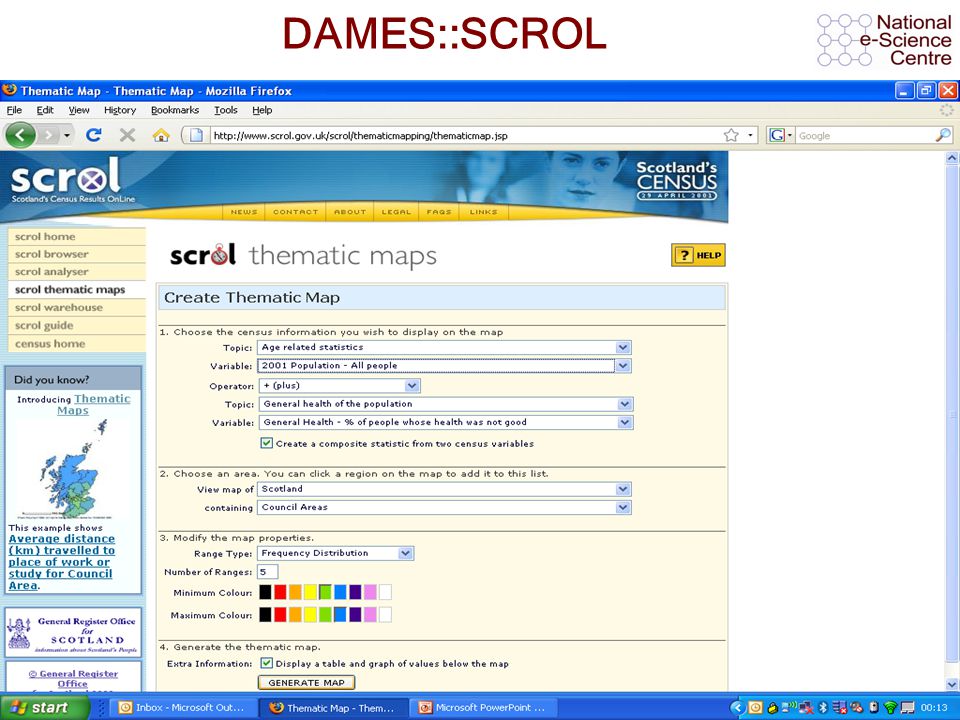Click the Google search magnifier icon
The height and width of the screenshot is (720, 960).
click(943, 135)
